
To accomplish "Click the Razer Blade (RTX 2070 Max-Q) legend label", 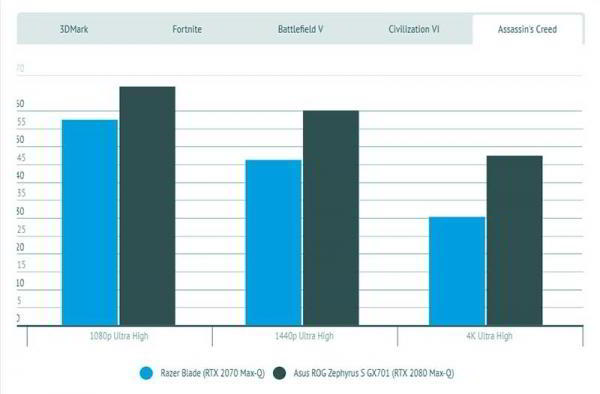I will pos(212,373).
